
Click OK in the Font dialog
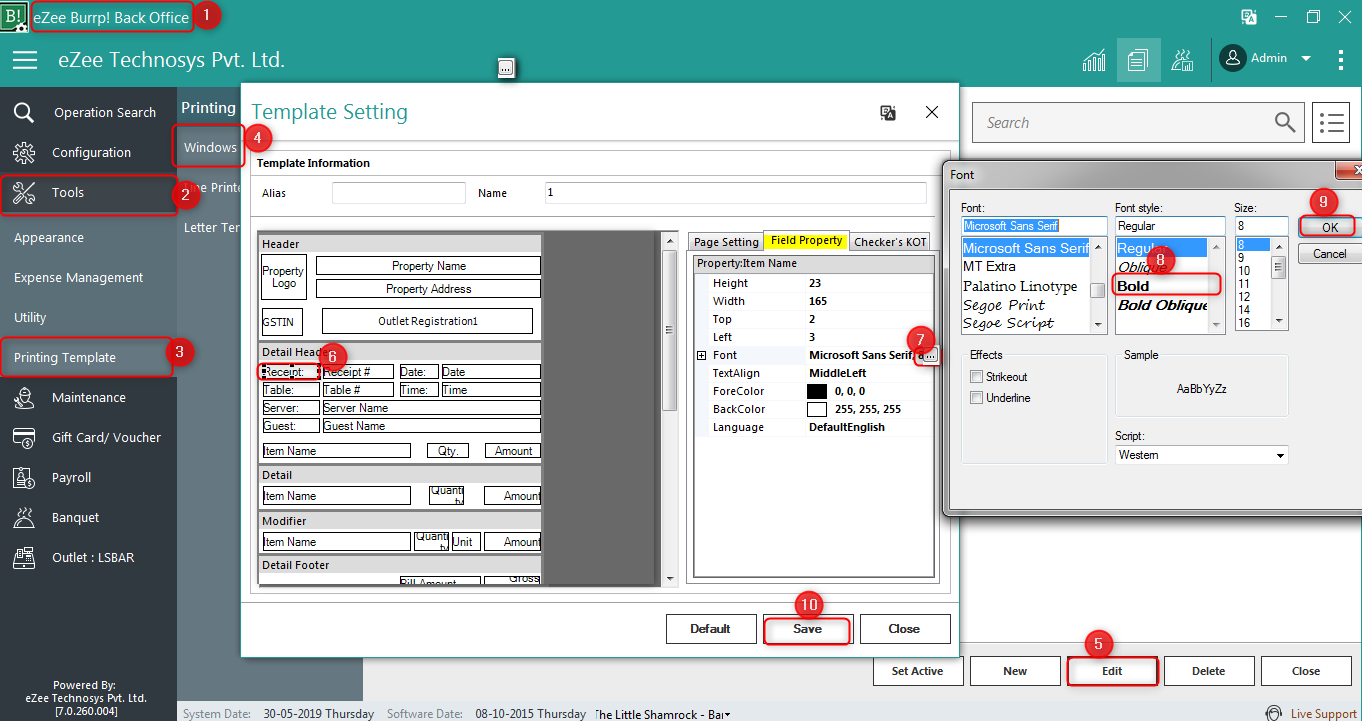pyautogui.click(x=1329, y=227)
